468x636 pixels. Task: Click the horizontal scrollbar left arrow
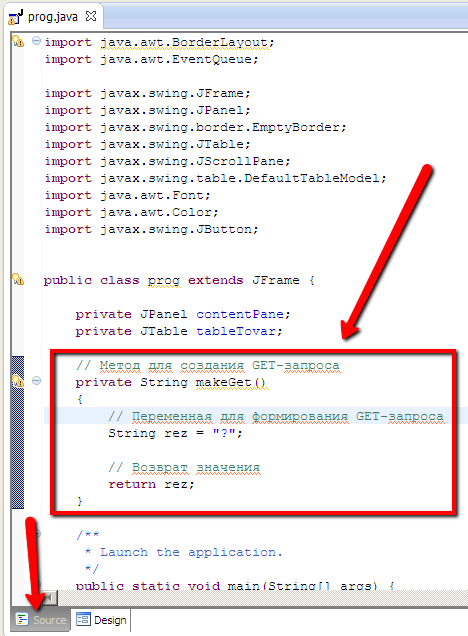pyautogui.click(x=49, y=597)
